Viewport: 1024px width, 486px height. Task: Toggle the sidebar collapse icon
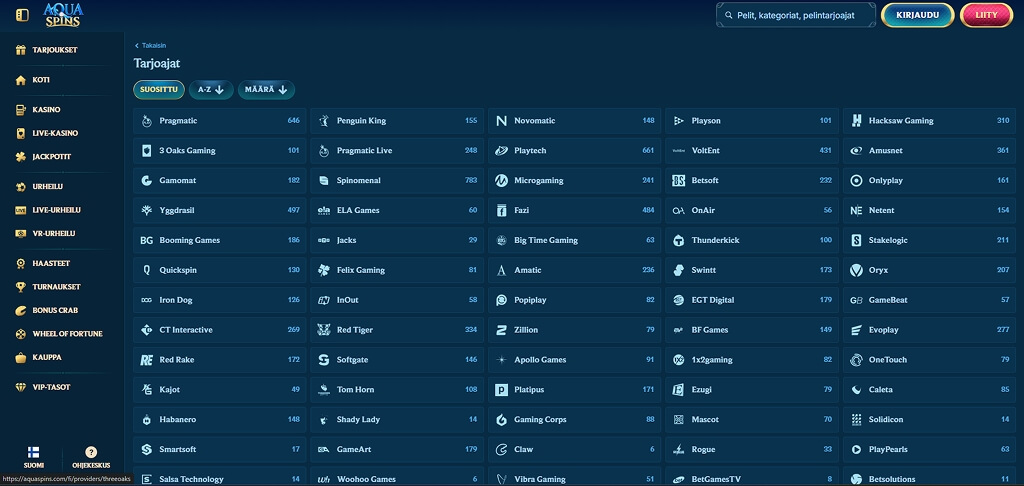click(x=22, y=14)
